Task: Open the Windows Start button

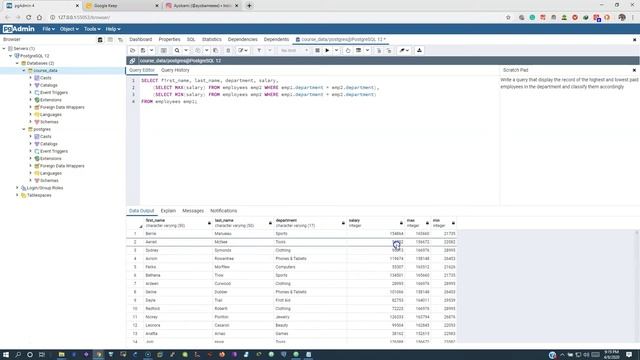Action: 6,355
